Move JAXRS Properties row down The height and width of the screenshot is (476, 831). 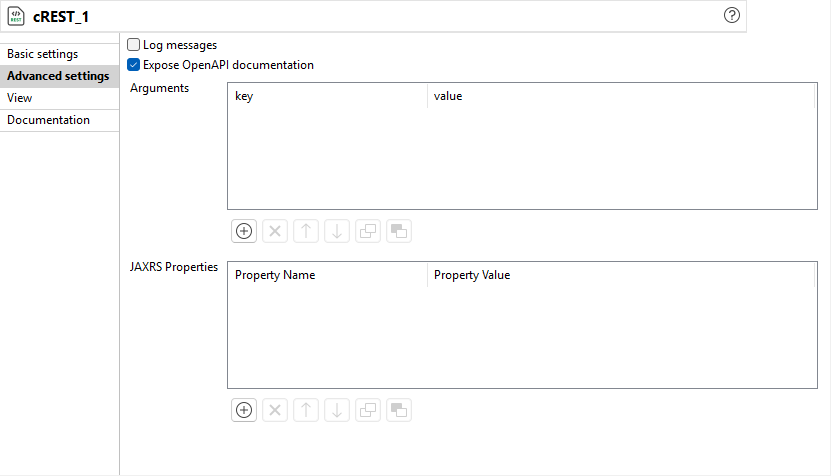[337, 410]
